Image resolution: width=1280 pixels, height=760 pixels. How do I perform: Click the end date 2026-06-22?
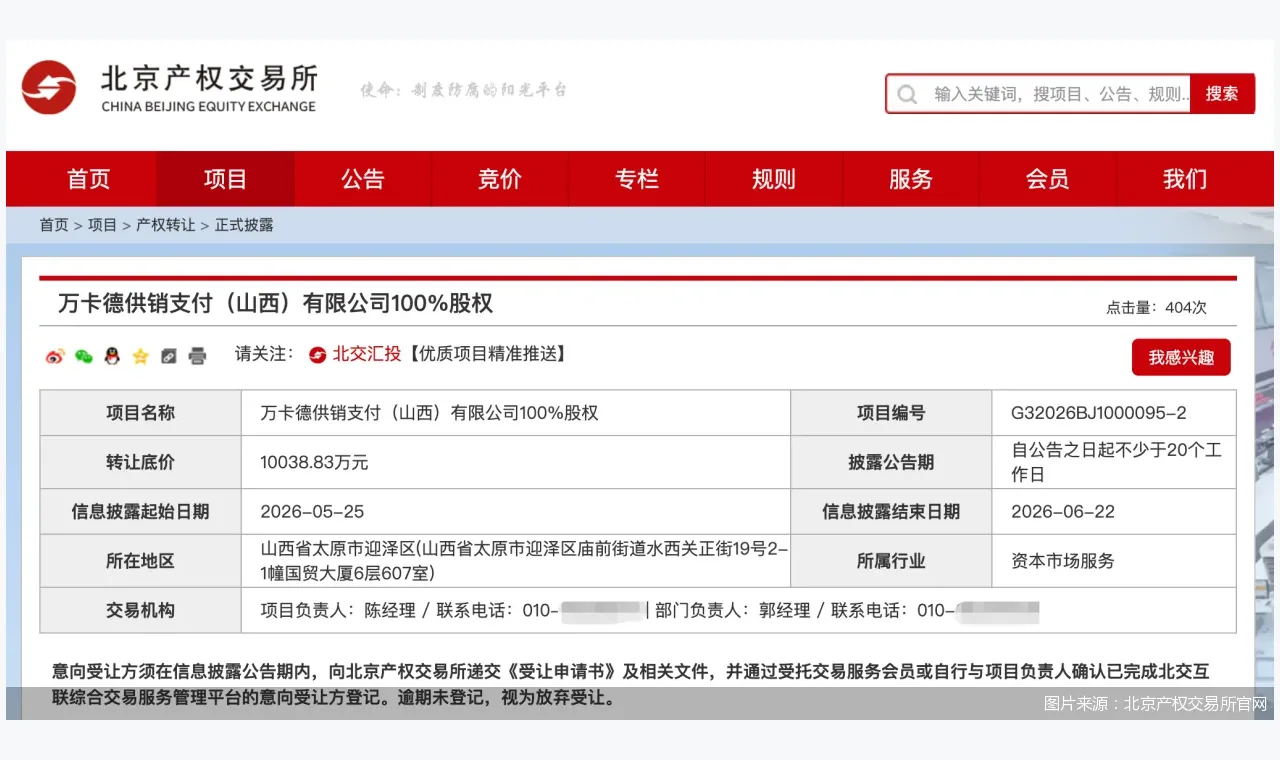(1063, 511)
